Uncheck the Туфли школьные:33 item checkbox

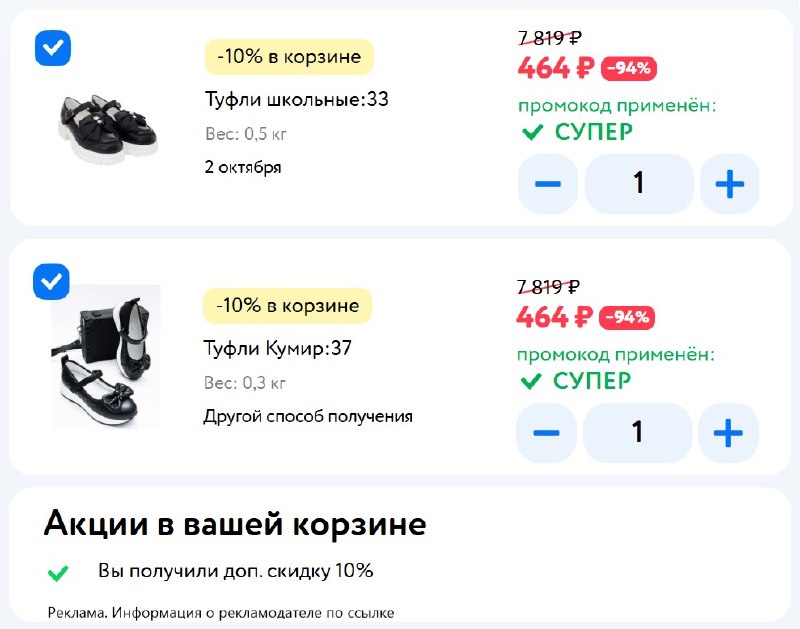[53, 48]
